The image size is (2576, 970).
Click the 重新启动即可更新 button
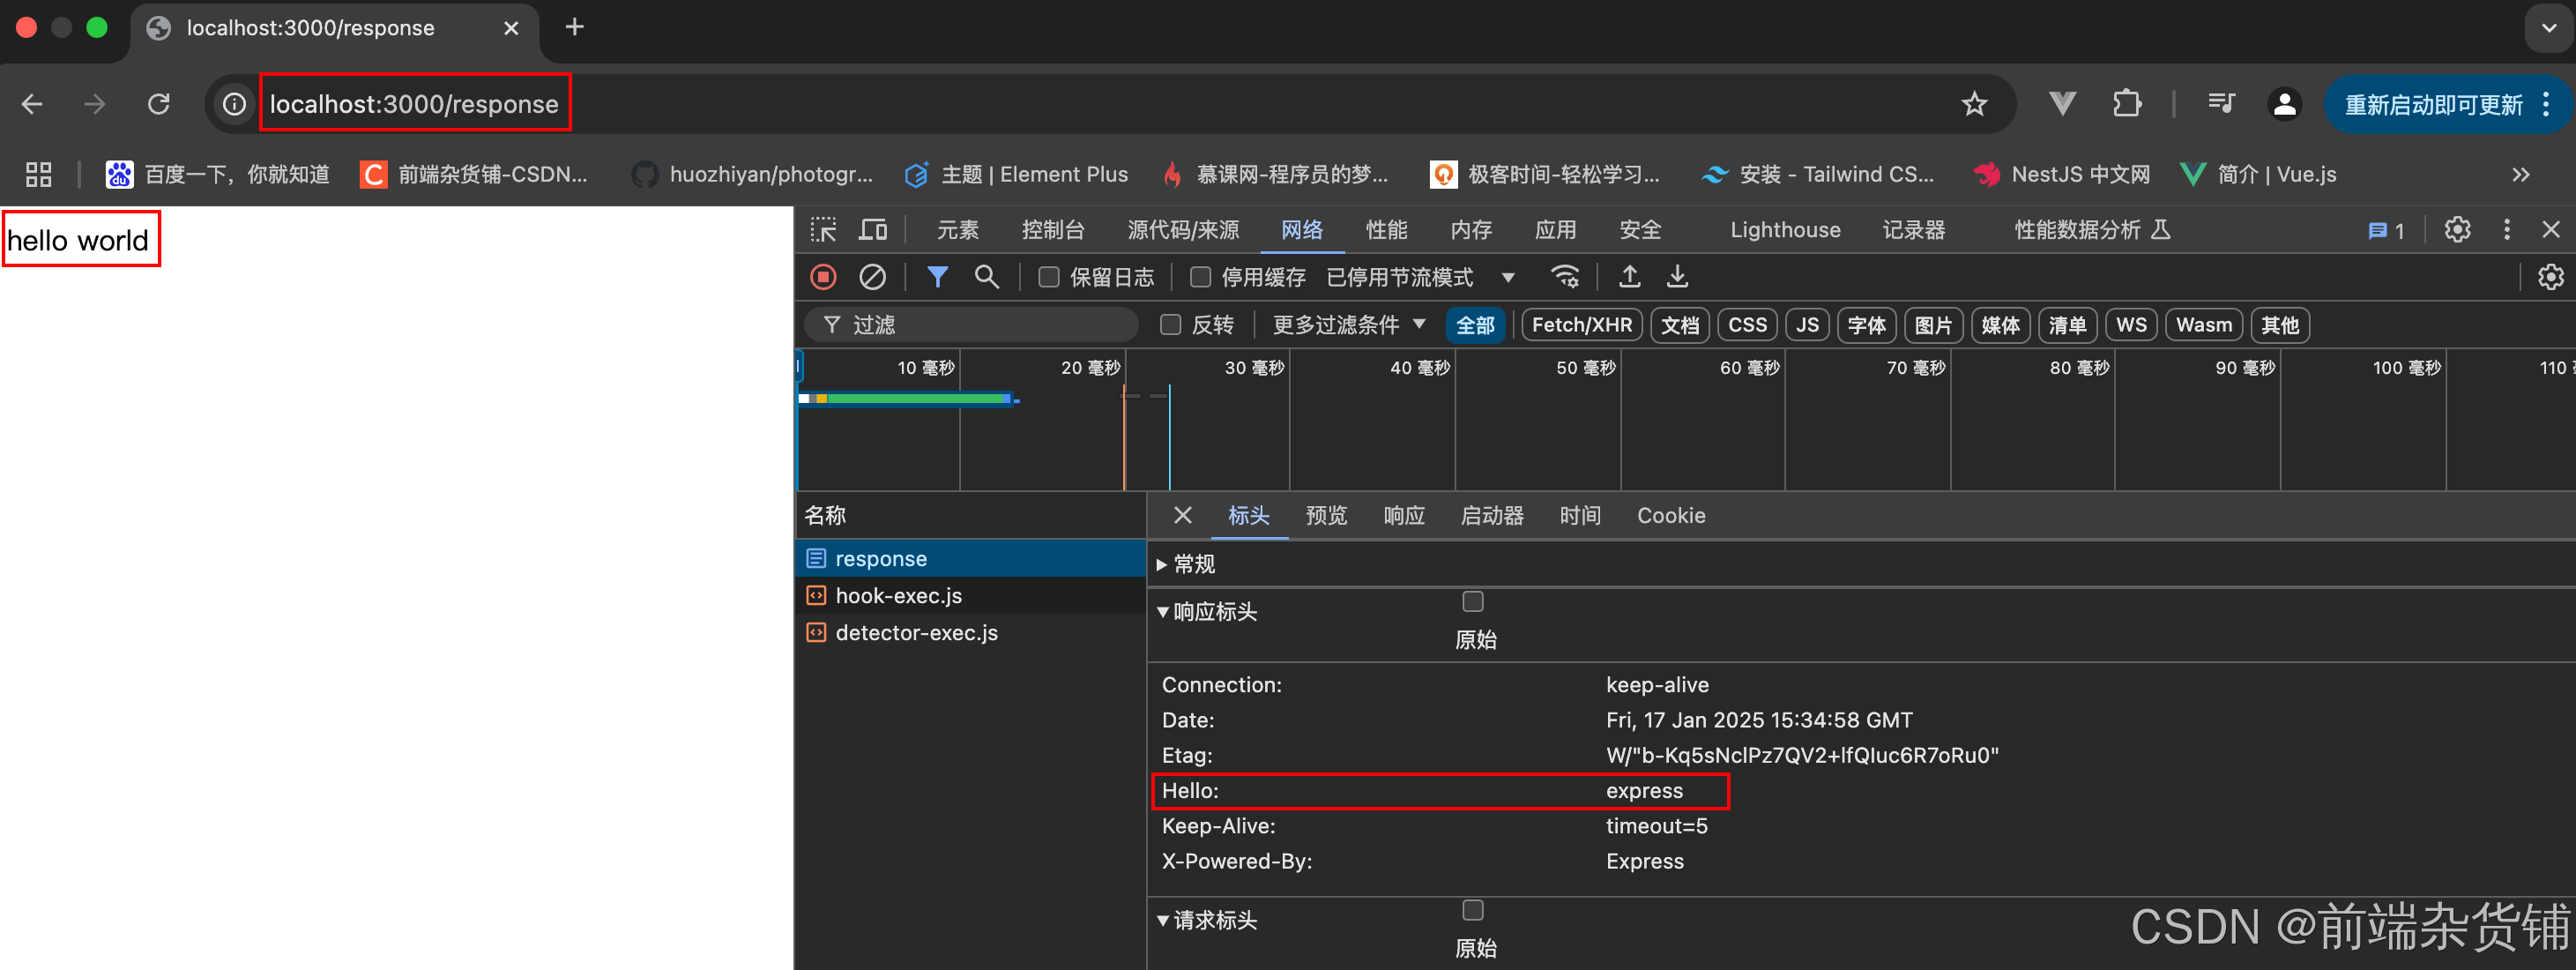(x=2432, y=104)
